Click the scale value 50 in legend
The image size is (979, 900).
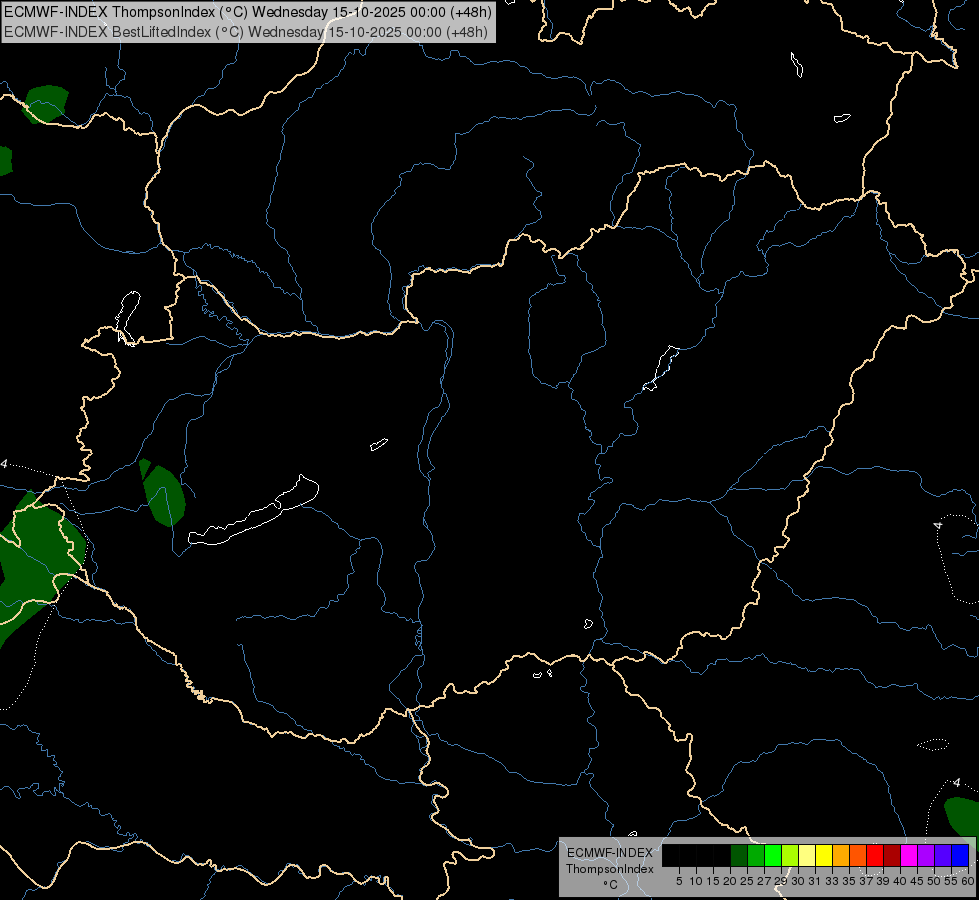tap(933, 881)
